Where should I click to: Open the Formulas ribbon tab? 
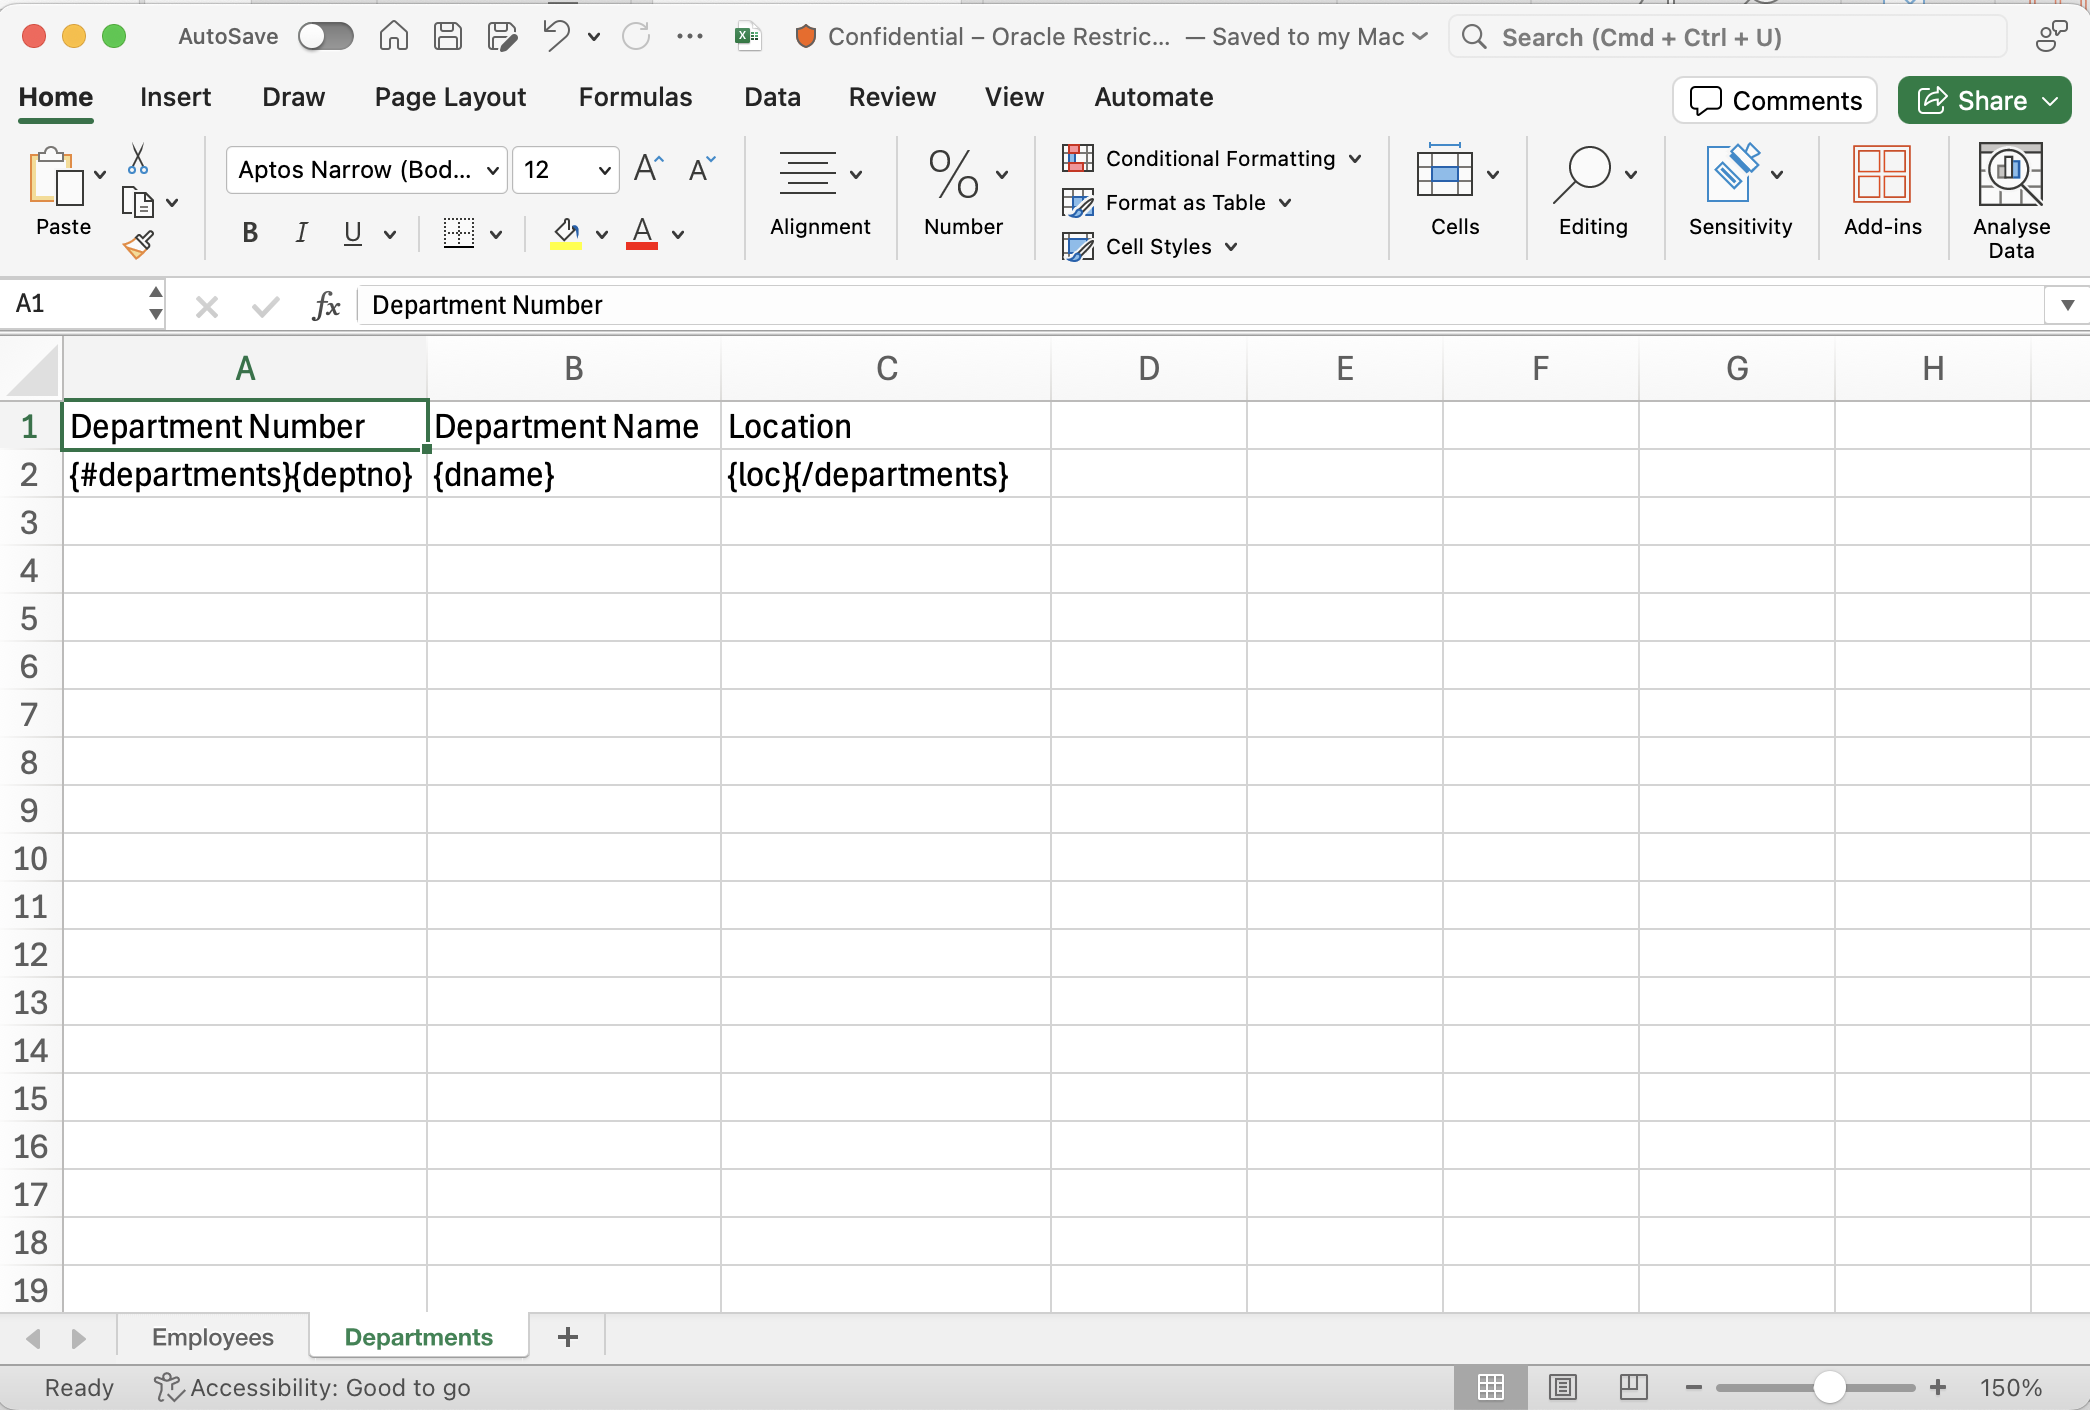pos(635,97)
